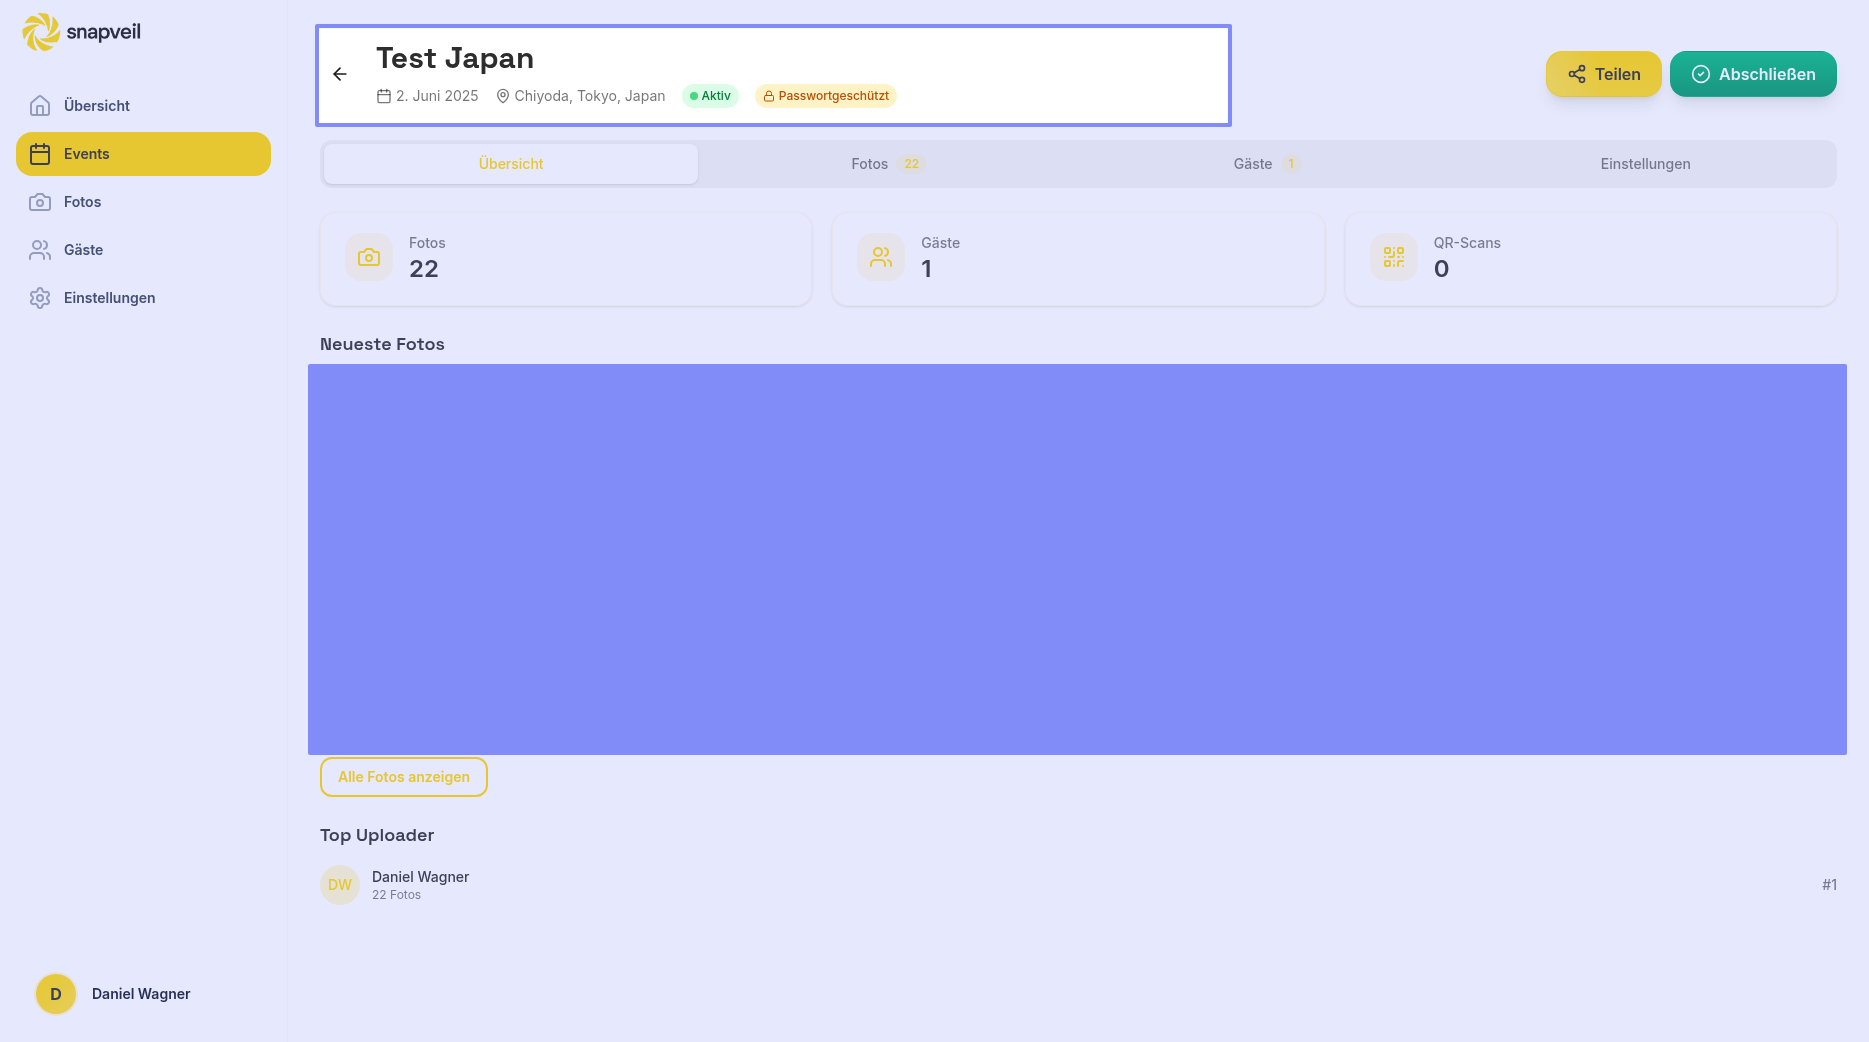1869x1042 pixels.
Task: Click Alle Fotos anzeigen button
Action: [x=404, y=777]
